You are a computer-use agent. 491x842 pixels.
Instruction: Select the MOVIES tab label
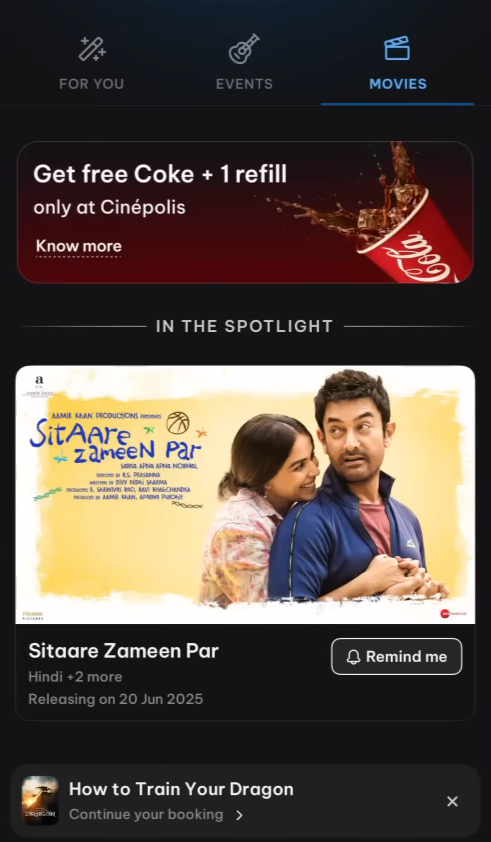[x=398, y=84]
